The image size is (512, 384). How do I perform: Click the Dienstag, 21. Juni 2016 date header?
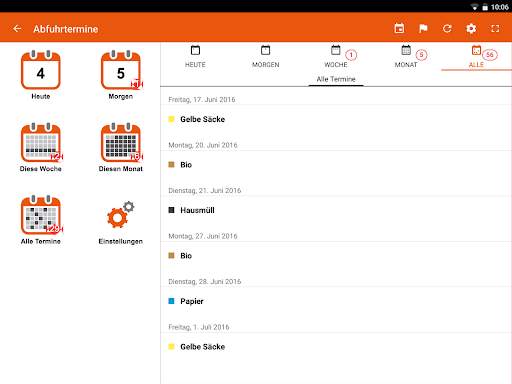(x=205, y=191)
